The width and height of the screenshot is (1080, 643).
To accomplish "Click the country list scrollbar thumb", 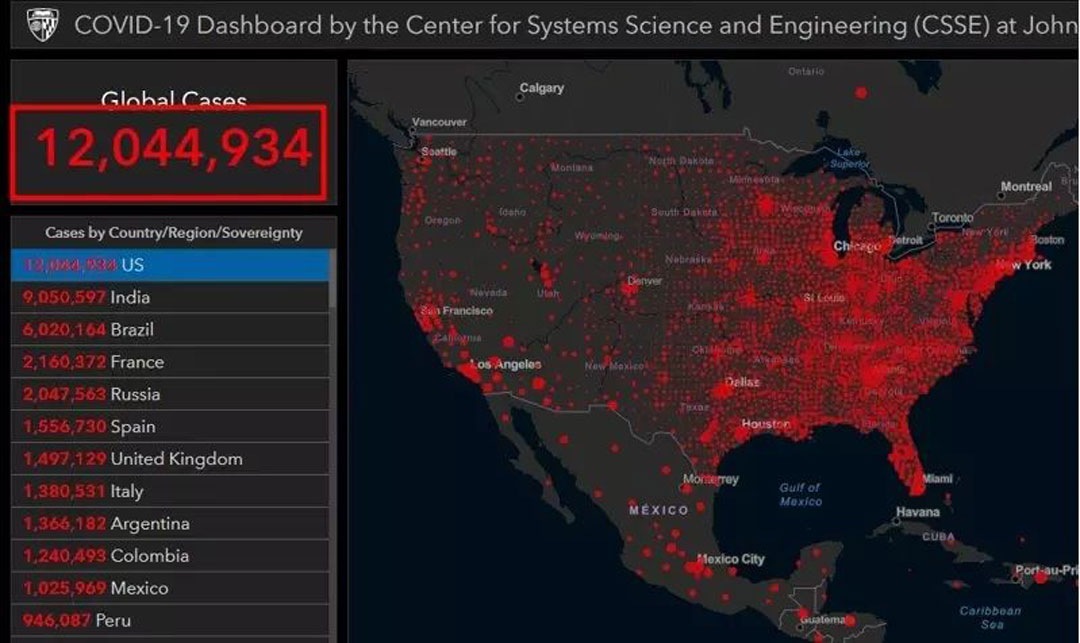I will click(333, 278).
